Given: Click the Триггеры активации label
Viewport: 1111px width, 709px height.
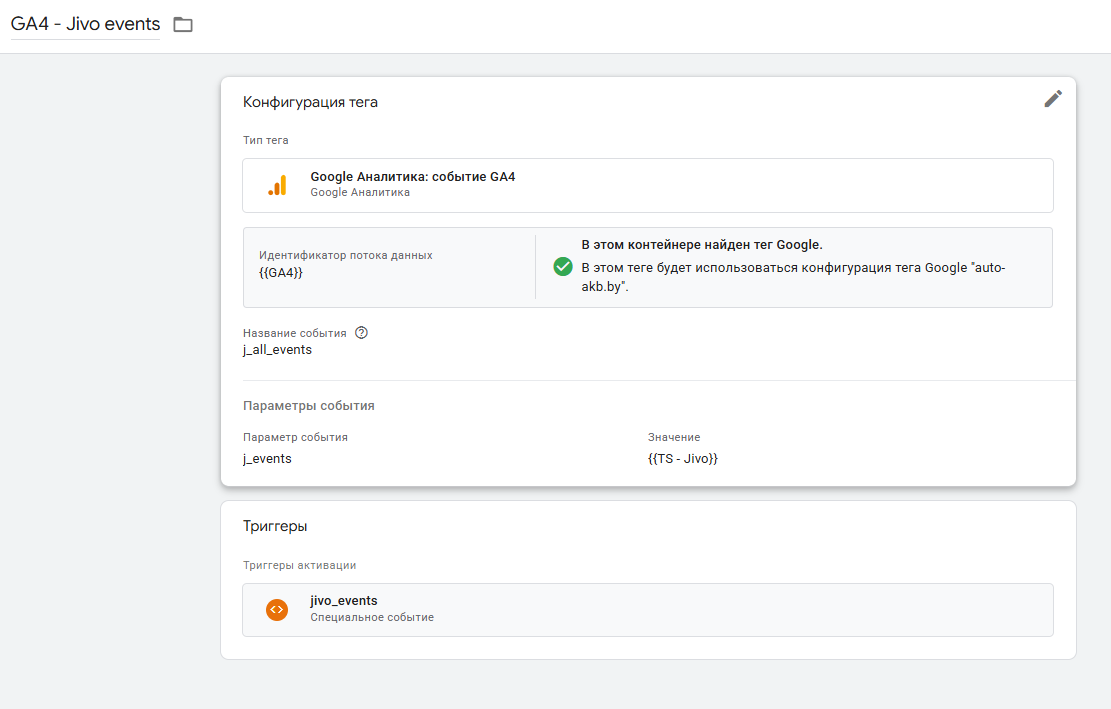Looking at the screenshot, I should tap(299, 565).
